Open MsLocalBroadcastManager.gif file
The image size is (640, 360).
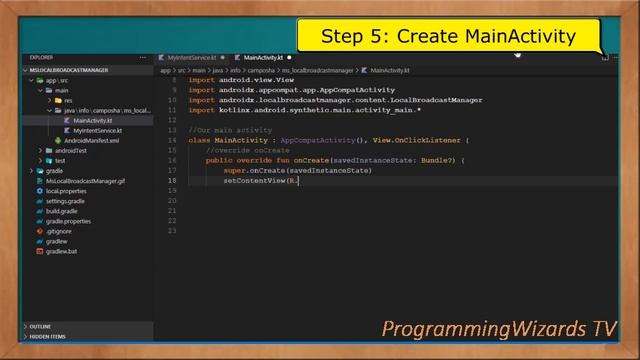(x=85, y=181)
